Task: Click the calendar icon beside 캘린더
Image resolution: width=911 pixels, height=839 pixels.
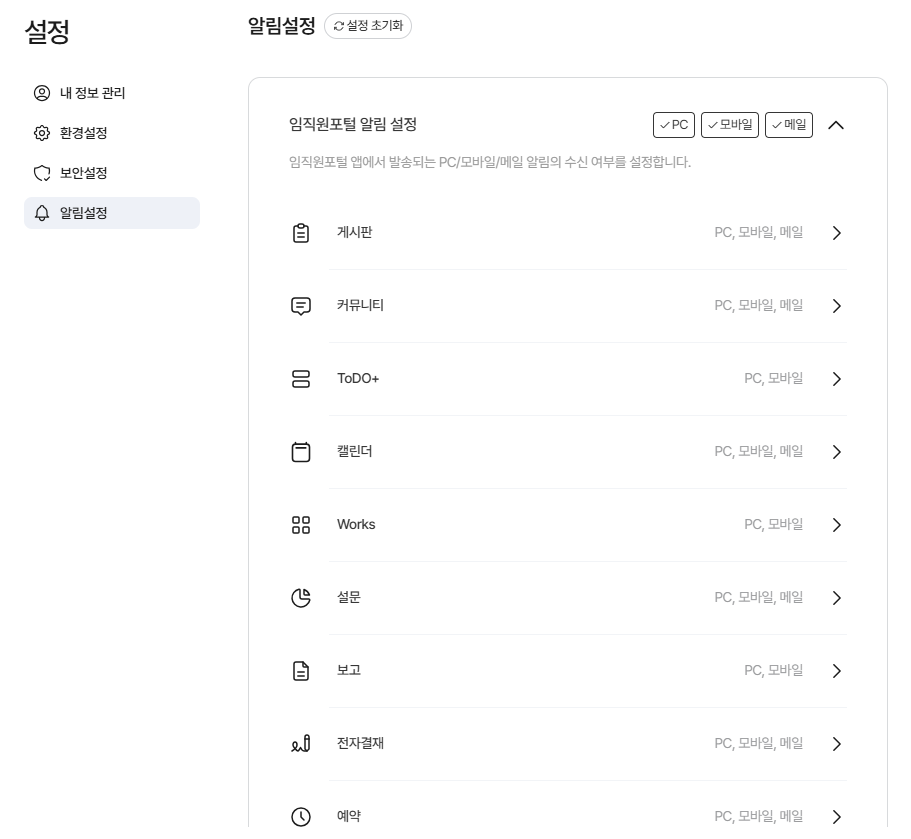Action: tap(301, 452)
